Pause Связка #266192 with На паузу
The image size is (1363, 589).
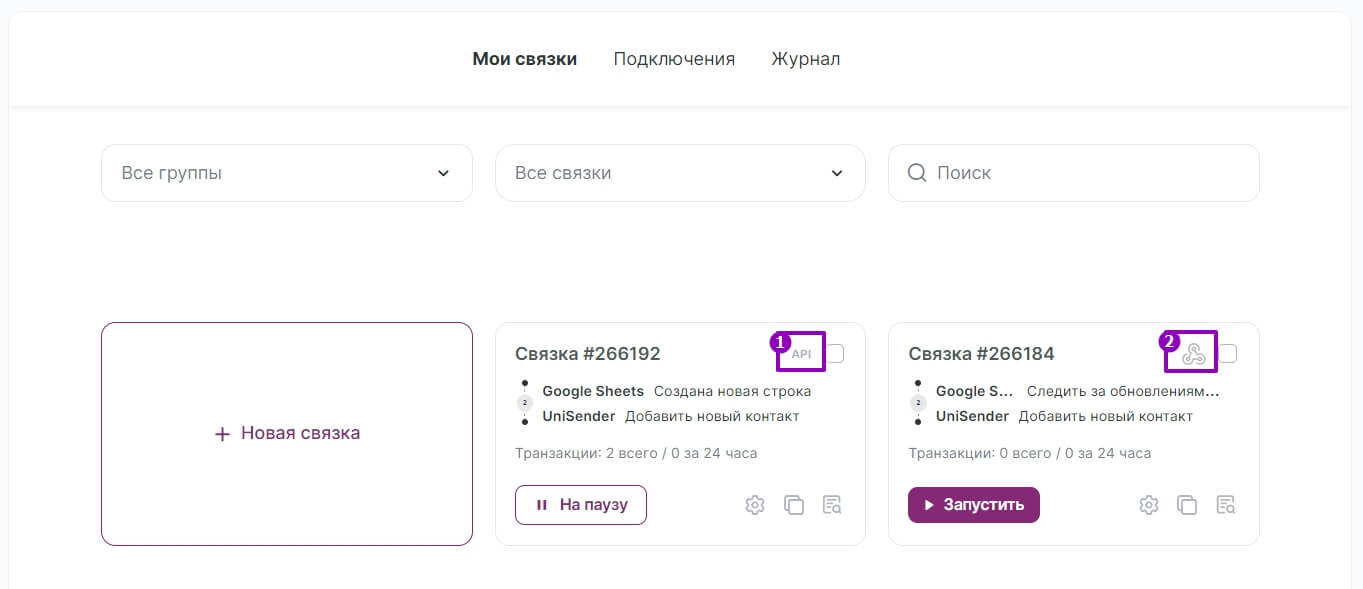coord(581,505)
